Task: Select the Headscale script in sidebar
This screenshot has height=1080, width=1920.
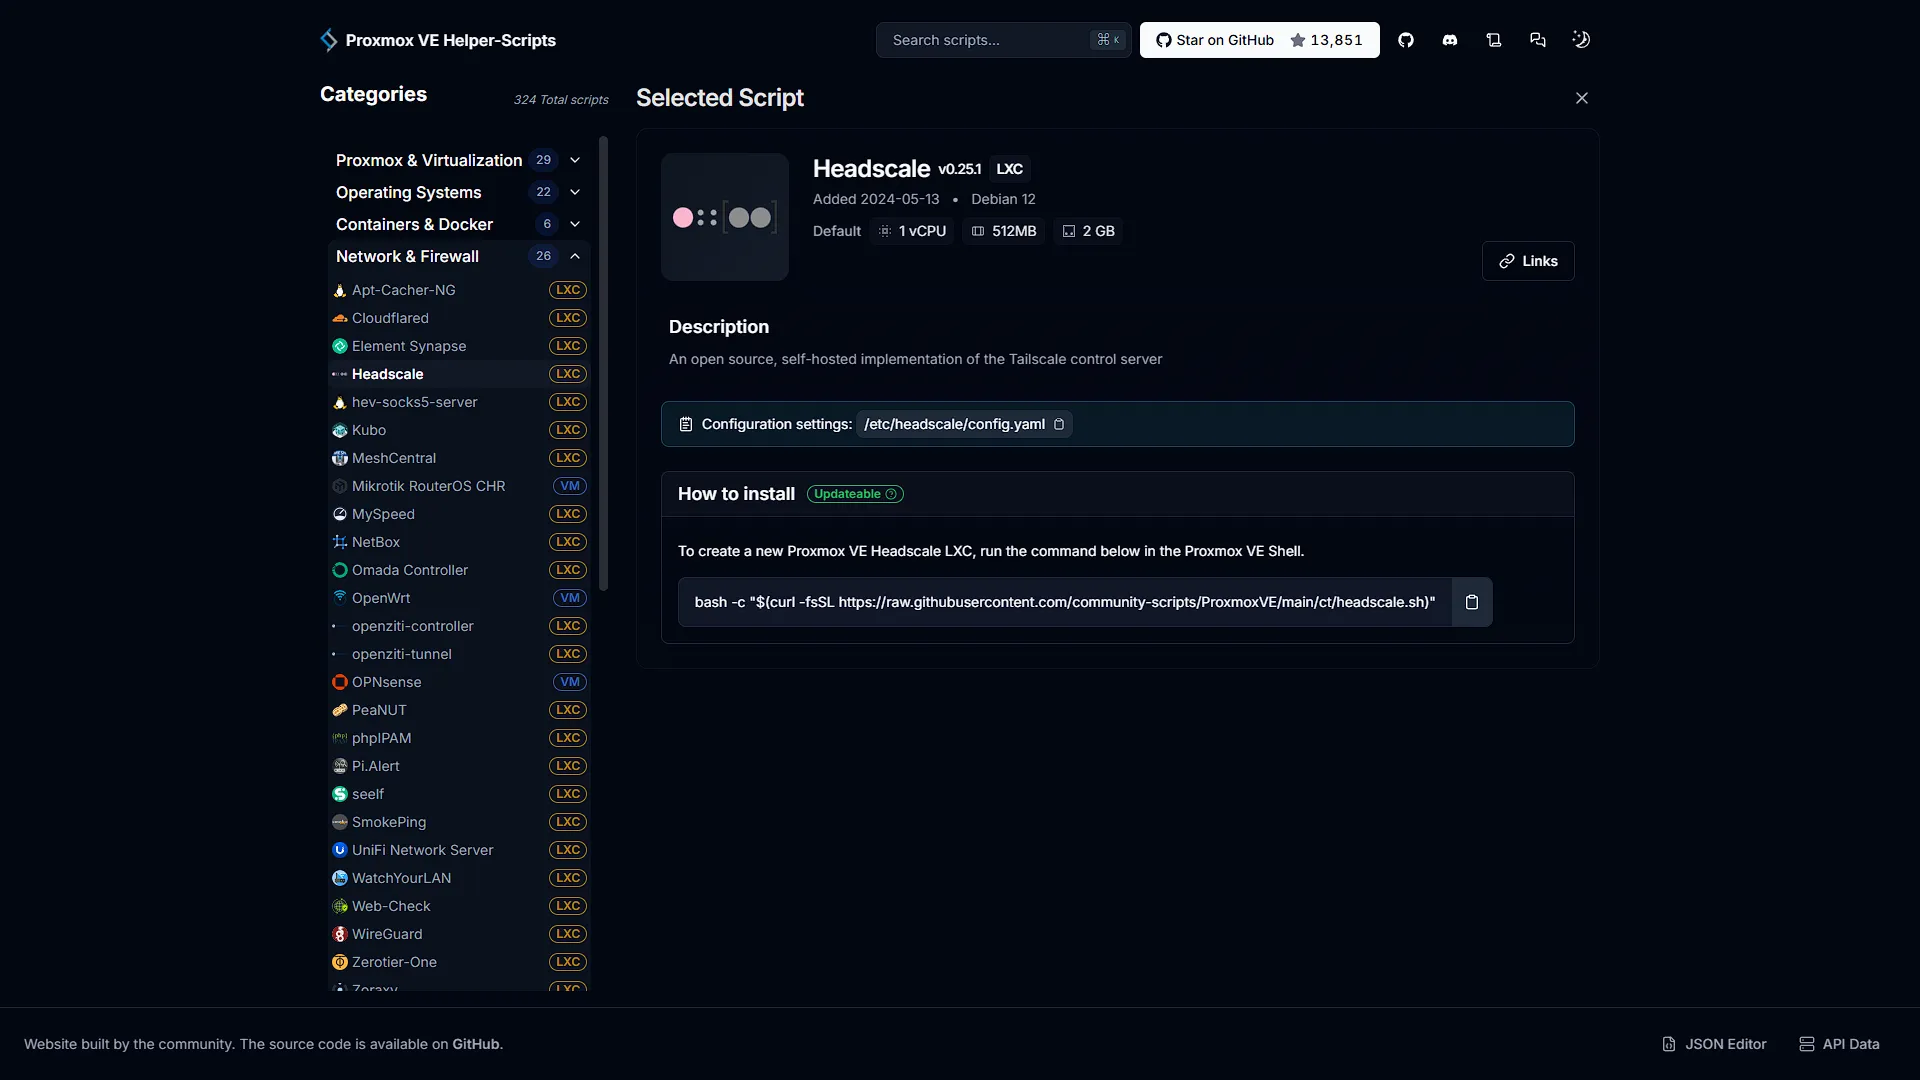Action: point(460,374)
